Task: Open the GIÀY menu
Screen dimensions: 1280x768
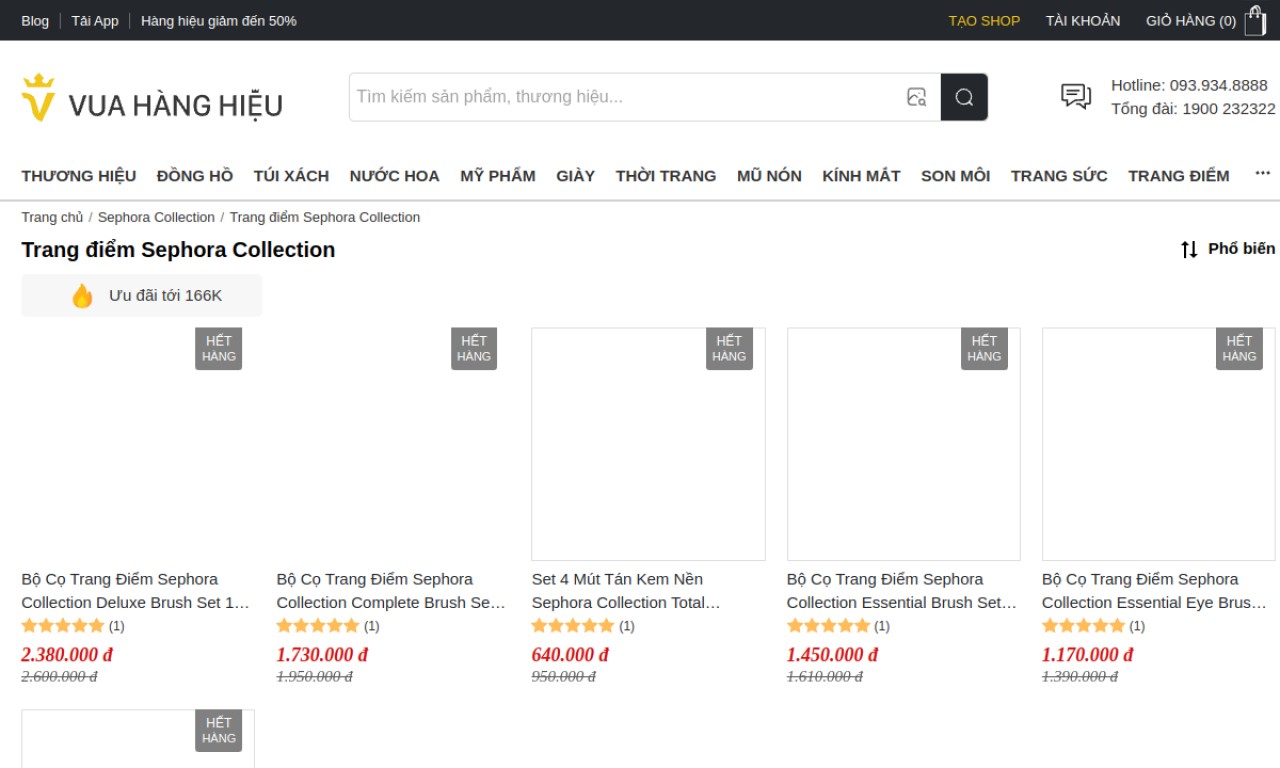Action: (575, 176)
